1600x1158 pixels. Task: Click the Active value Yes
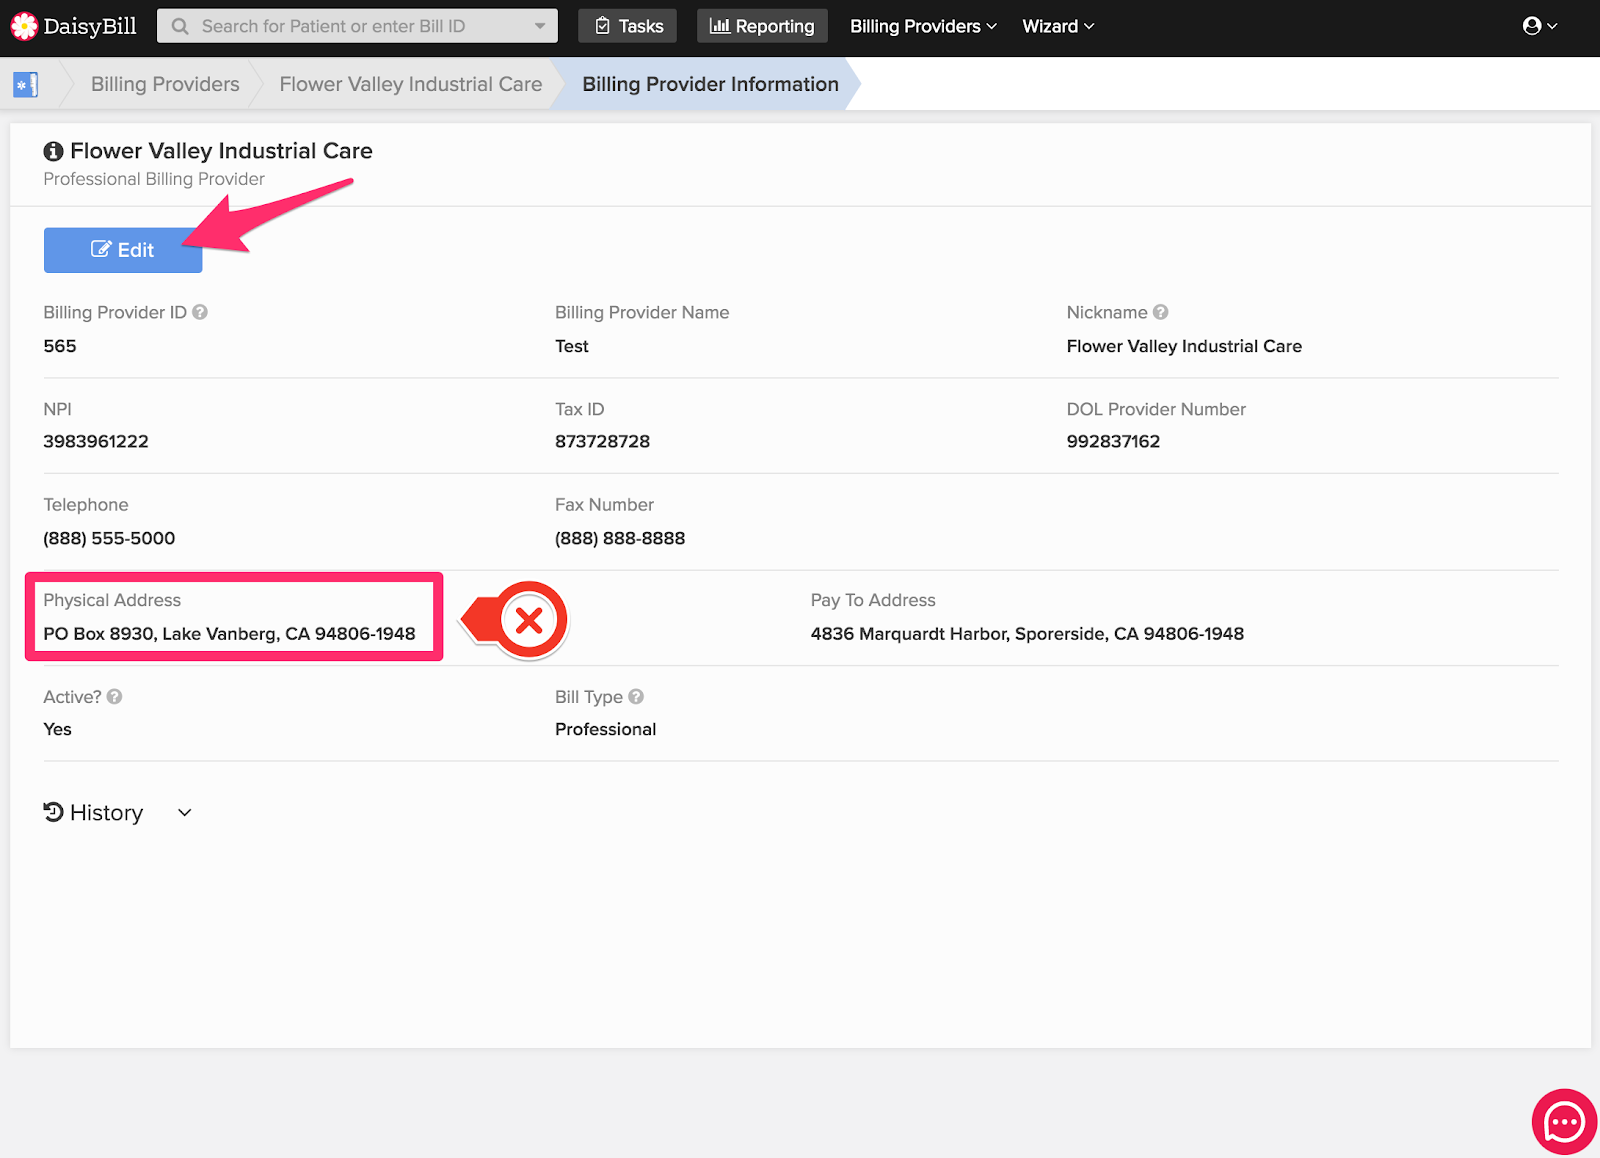pyautogui.click(x=58, y=729)
